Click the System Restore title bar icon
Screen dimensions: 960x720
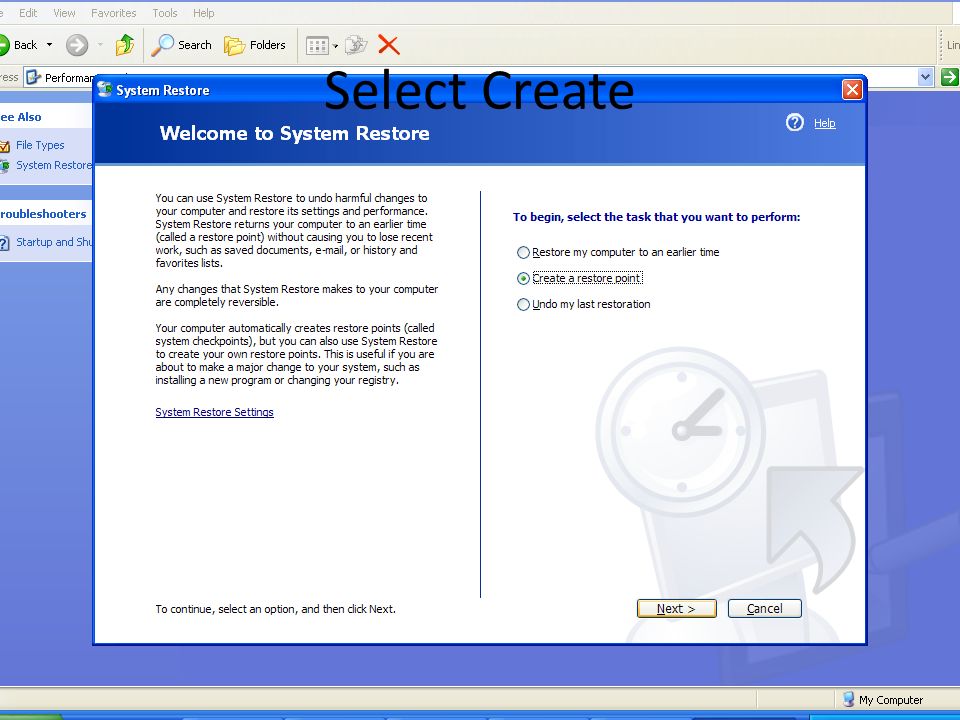click(x=105, y=89)
